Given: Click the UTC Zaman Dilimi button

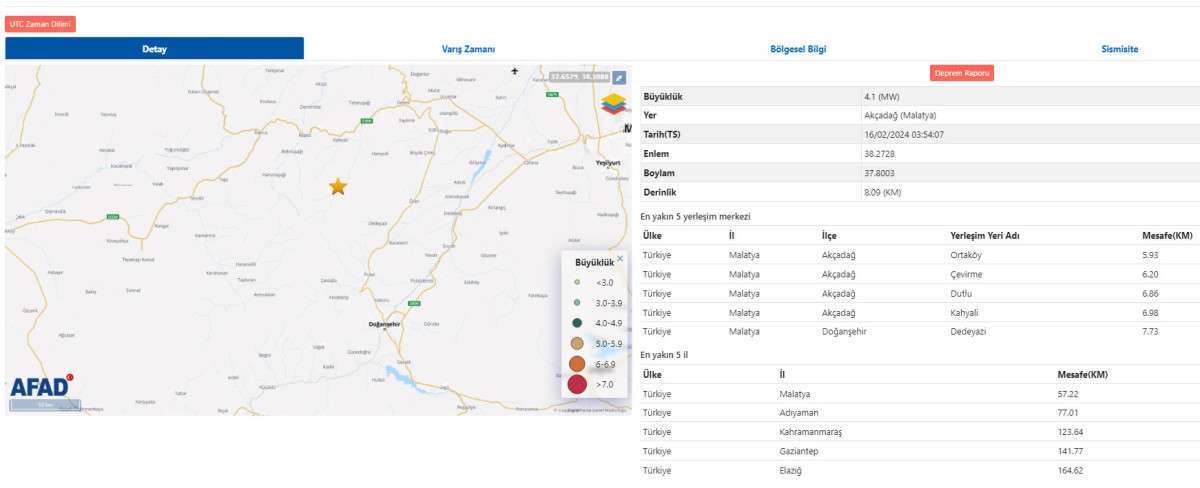Looking at the screenshot, I should click(40, 23).
